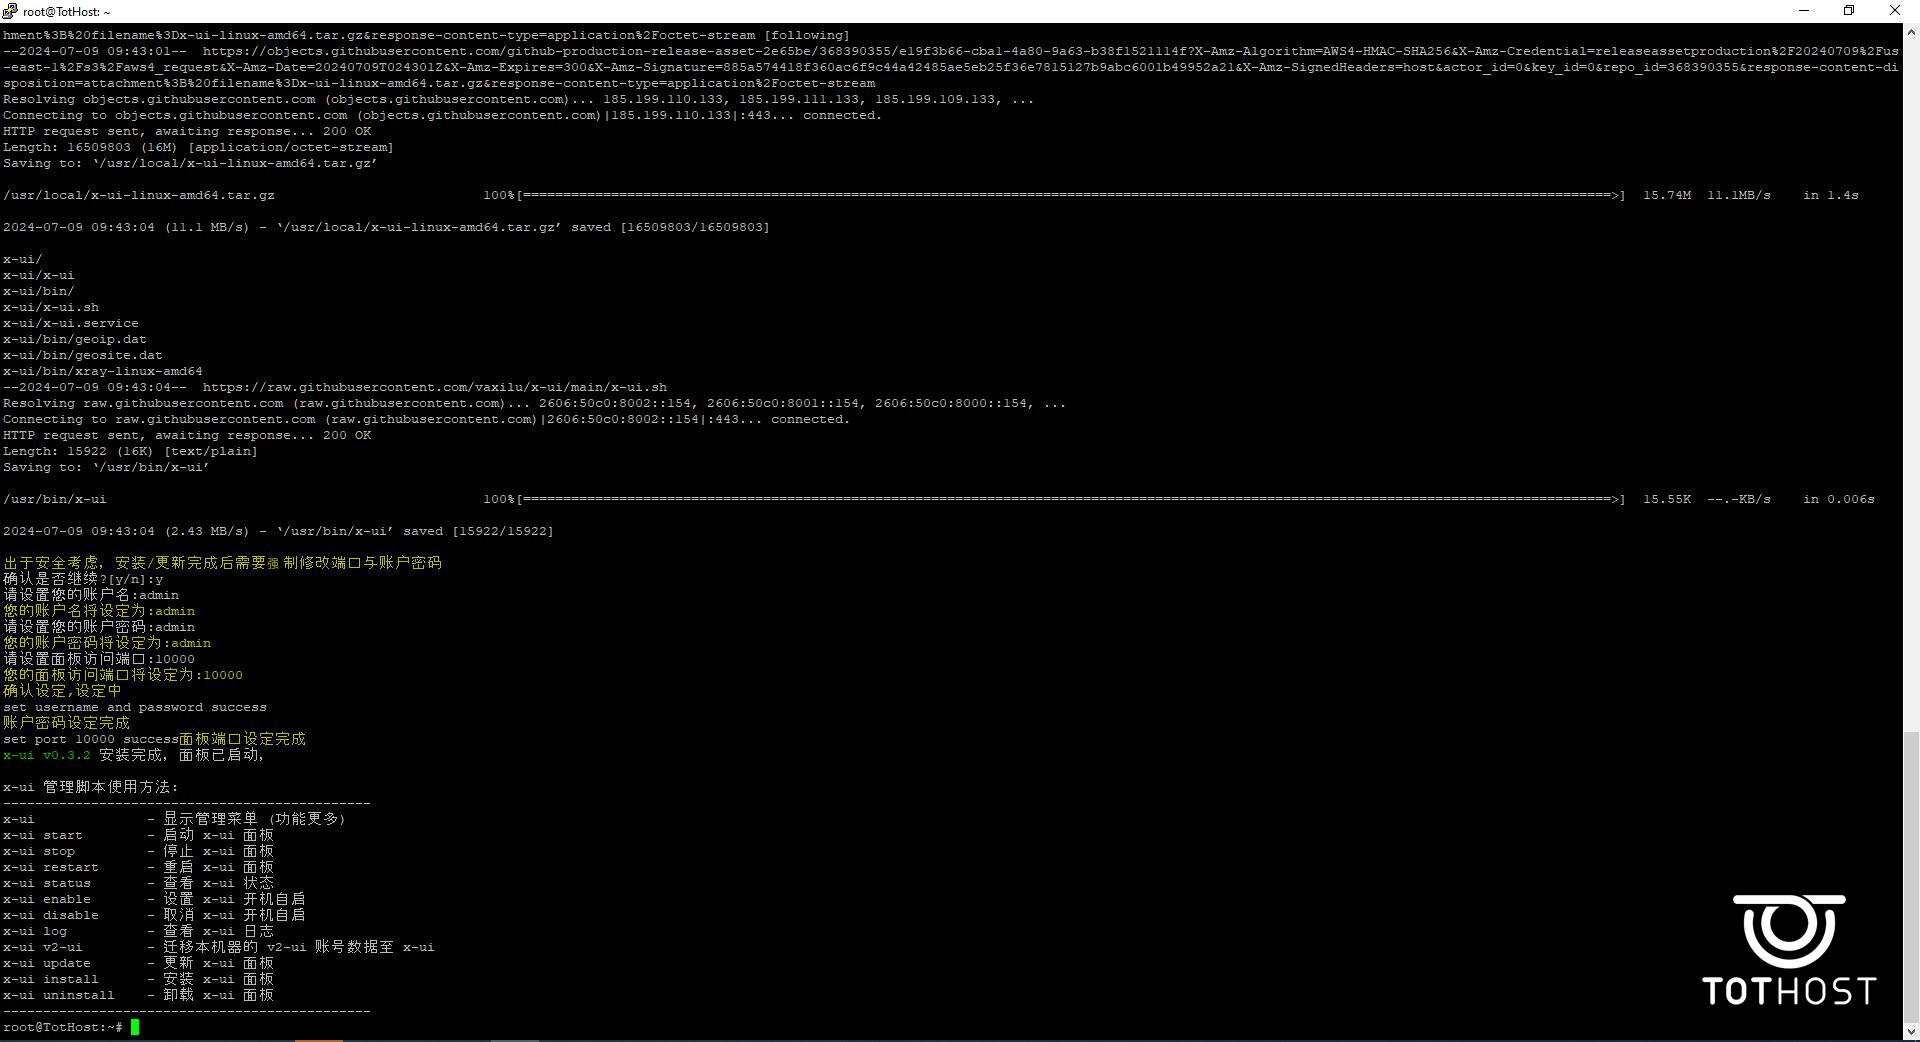The image size is (1920, 1042).
Task: Close the root@TotHost session window
Action: (1894, 11)
